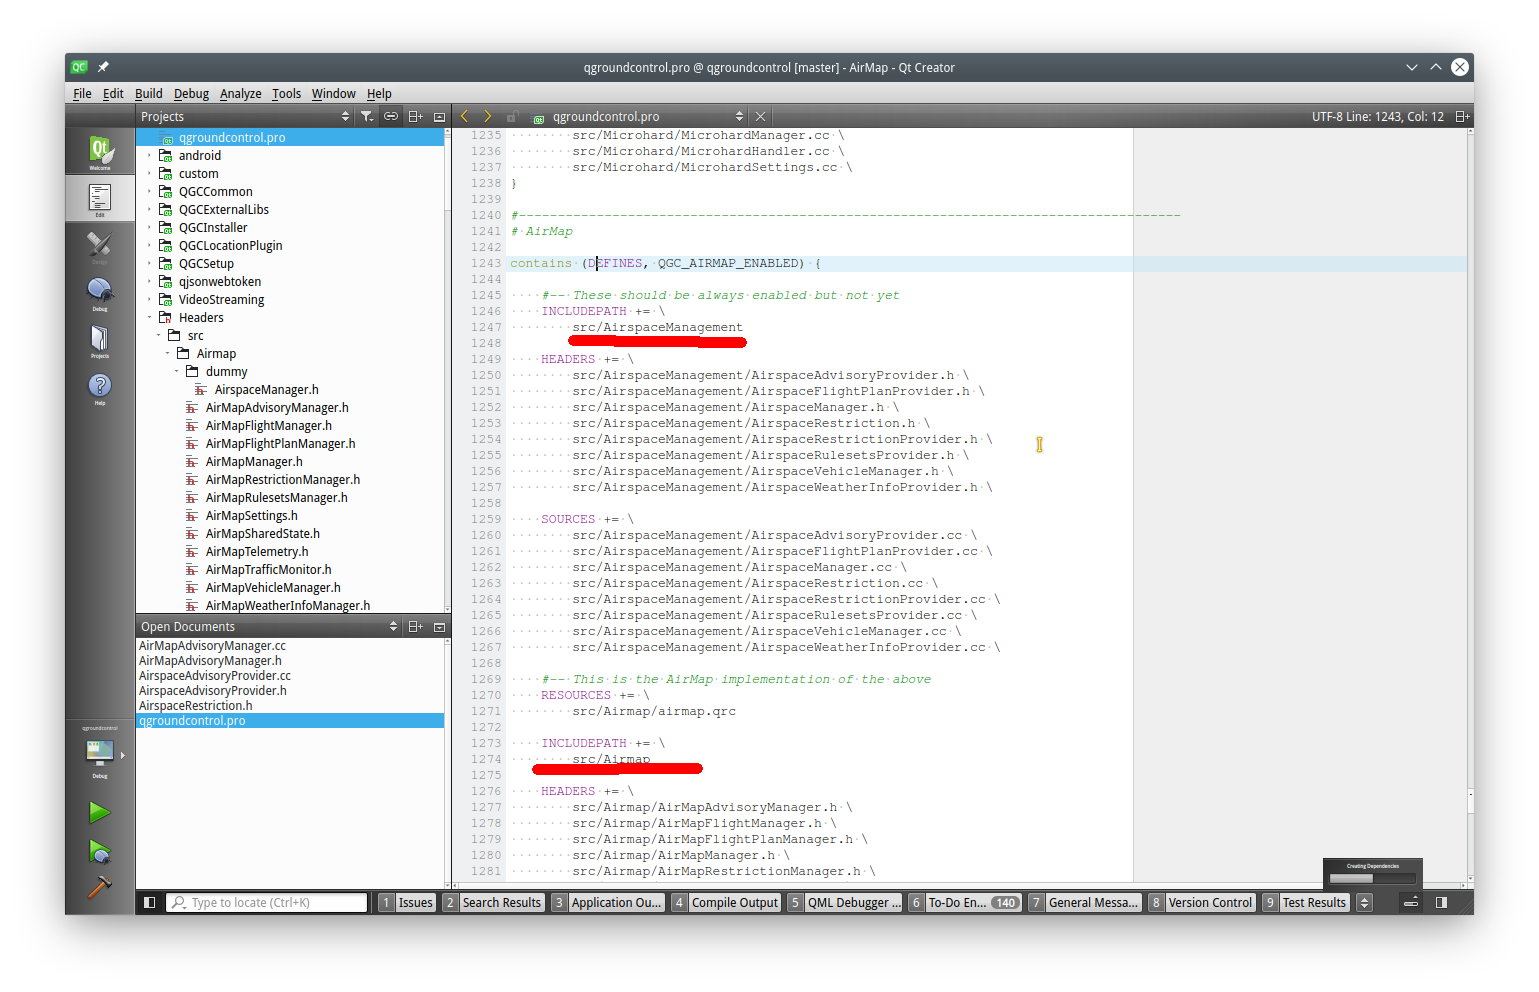The width and height of the screenshot is (1539, 992).
Task: Open Projects mode in sidebar
Action: (x=100, y=340)
